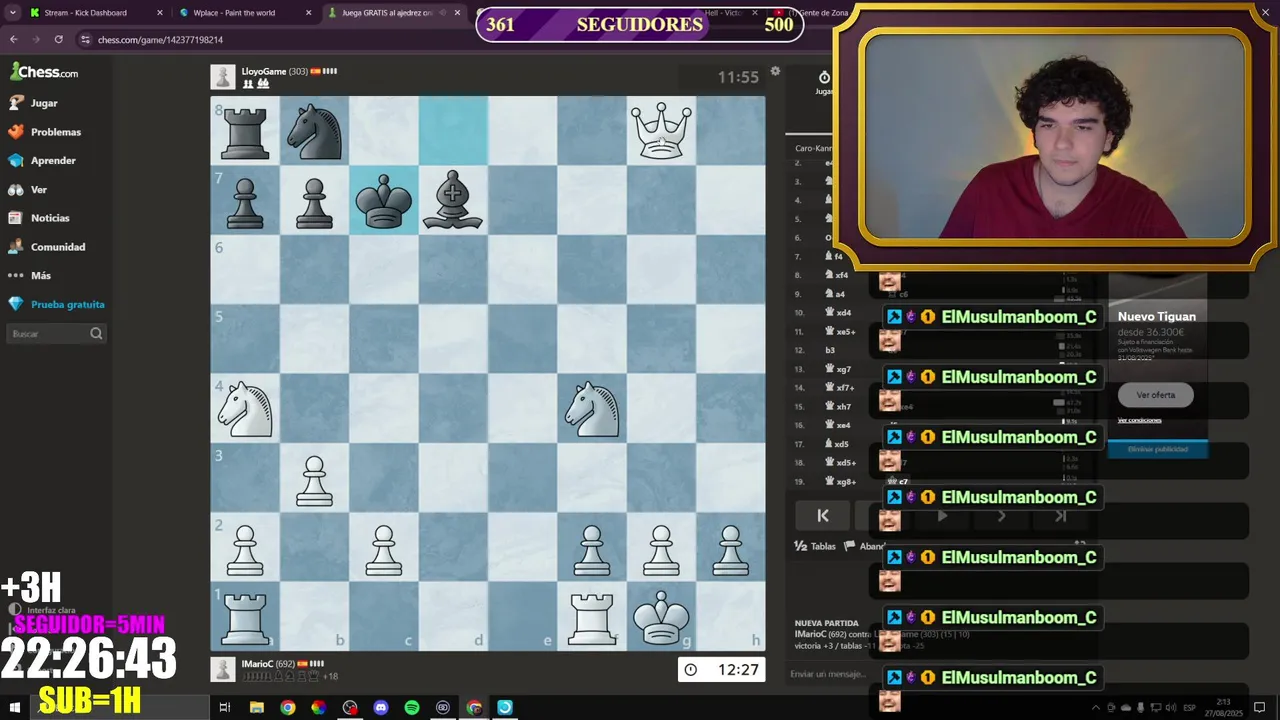The image size is (1280, 720).
Task: Open the Windows Start menu
Action: coord(14,708)
